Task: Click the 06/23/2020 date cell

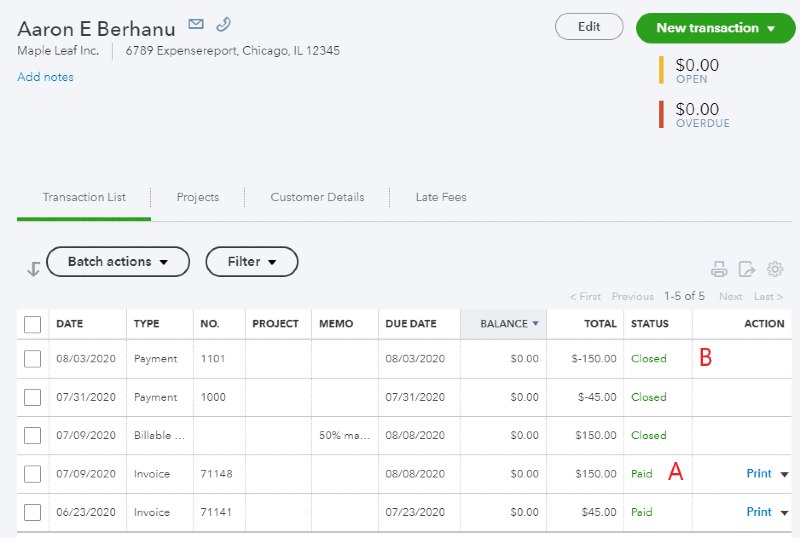Action: pos(86,512)
